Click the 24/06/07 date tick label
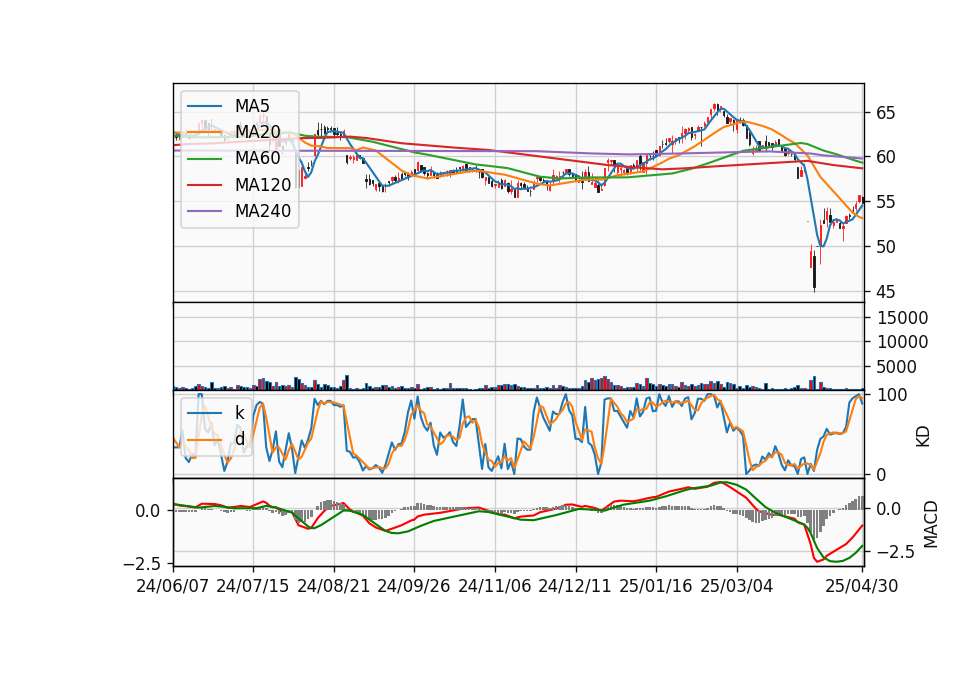Screen dimensions: 960x690 point(173,586)
